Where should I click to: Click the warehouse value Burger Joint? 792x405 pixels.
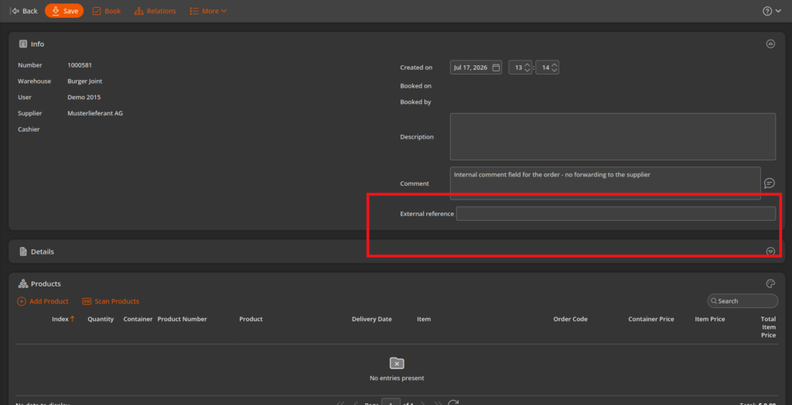(85, 81)
